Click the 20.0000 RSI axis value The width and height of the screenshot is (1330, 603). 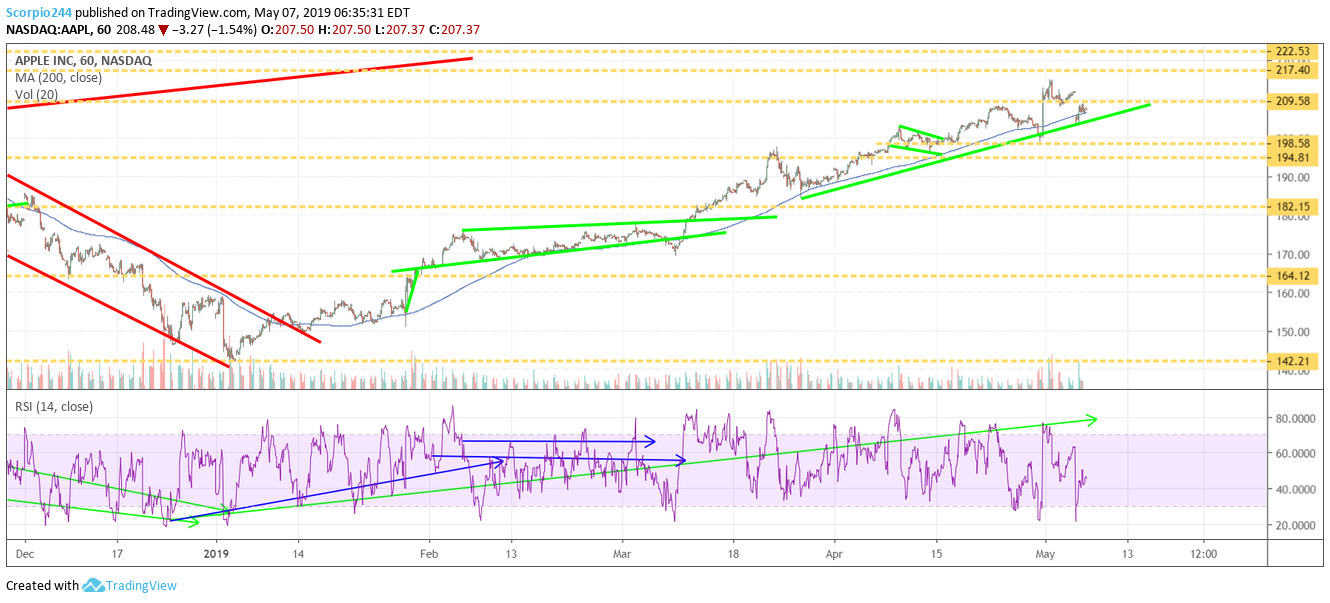1293,525
